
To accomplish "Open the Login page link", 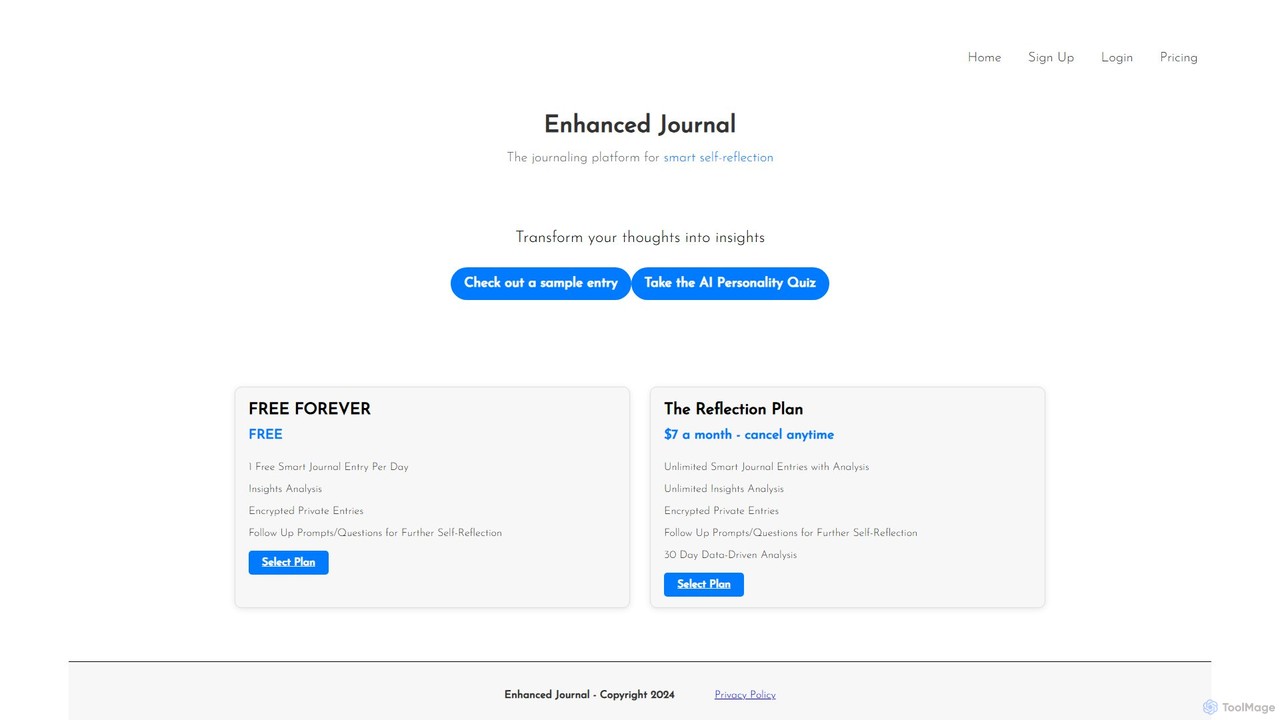I will point(1117,57).
